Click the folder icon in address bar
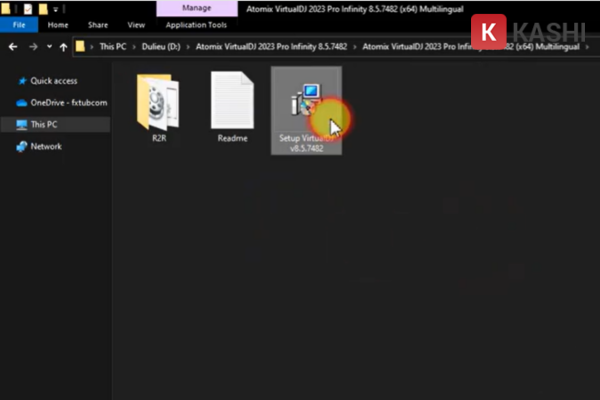The image size is (600, 400). (80, 47)
